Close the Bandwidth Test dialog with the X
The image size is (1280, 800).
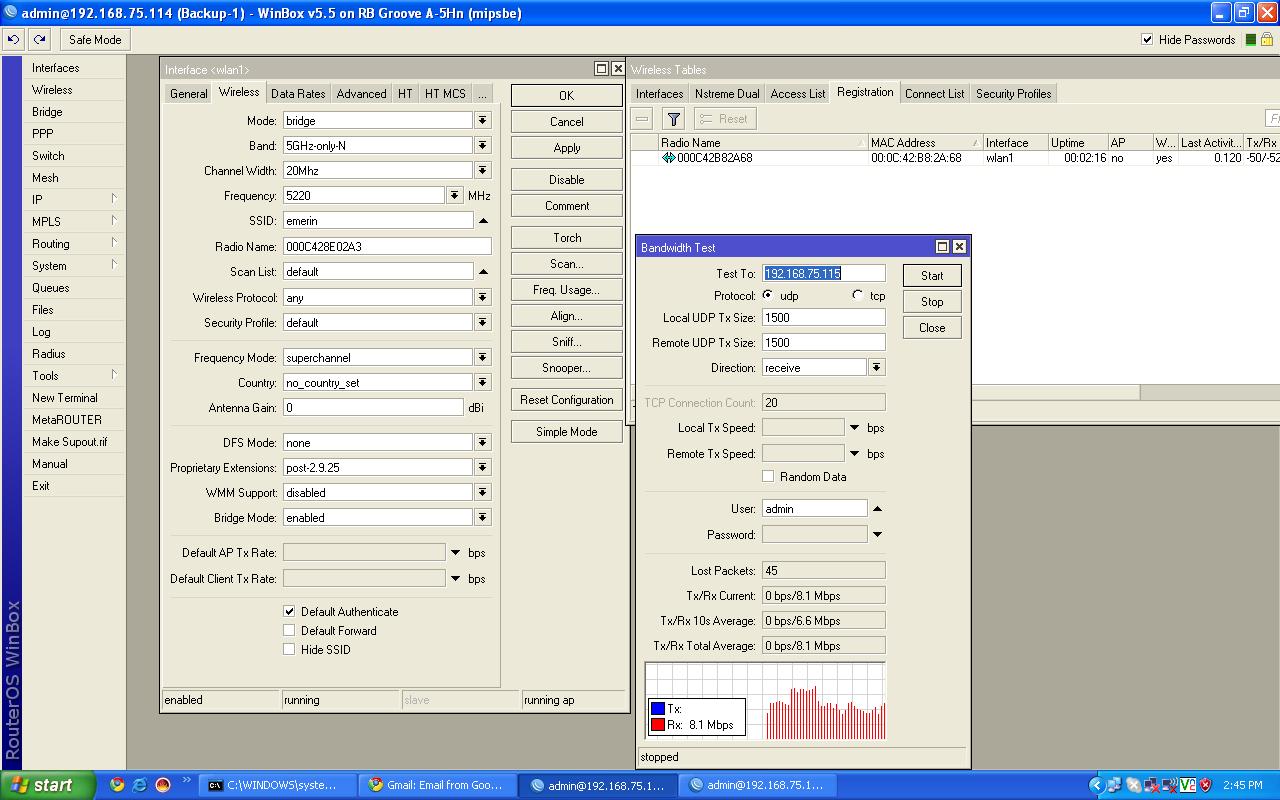959,247
